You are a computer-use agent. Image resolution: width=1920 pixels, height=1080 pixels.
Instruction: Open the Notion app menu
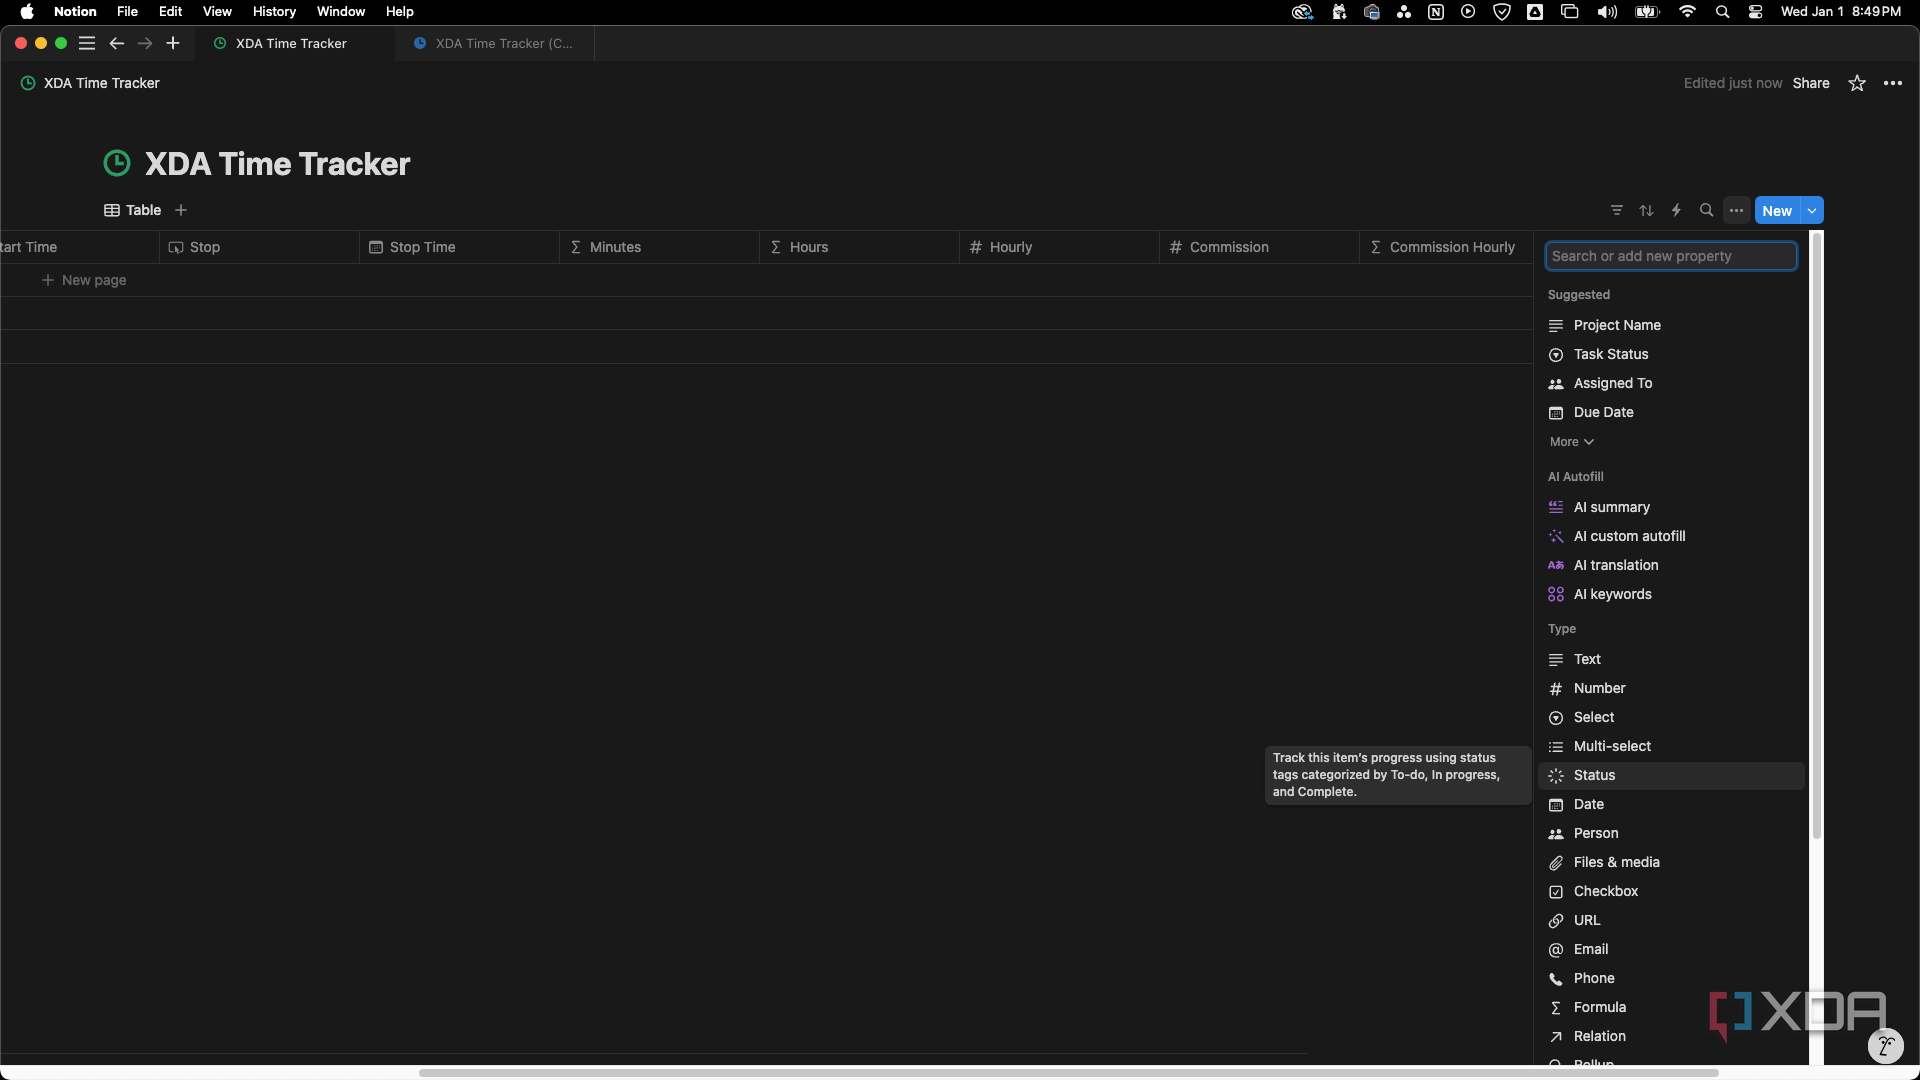pos(75,11)
